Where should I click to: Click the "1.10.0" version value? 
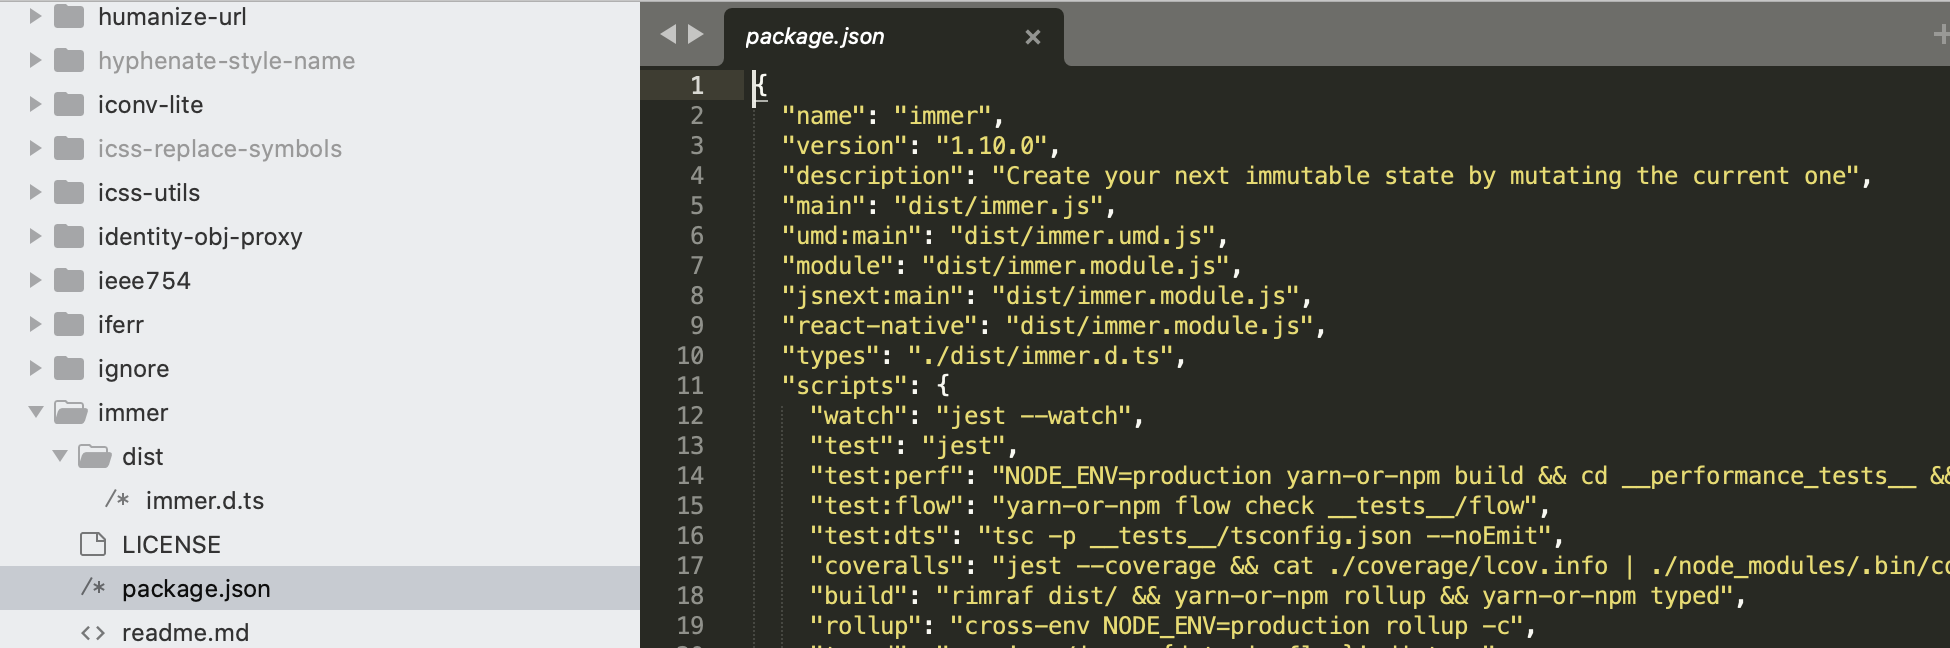point(991,145)
